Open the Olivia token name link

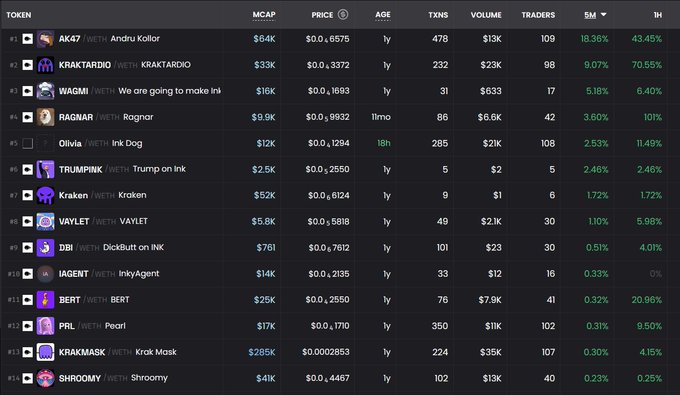click(70, 143)
